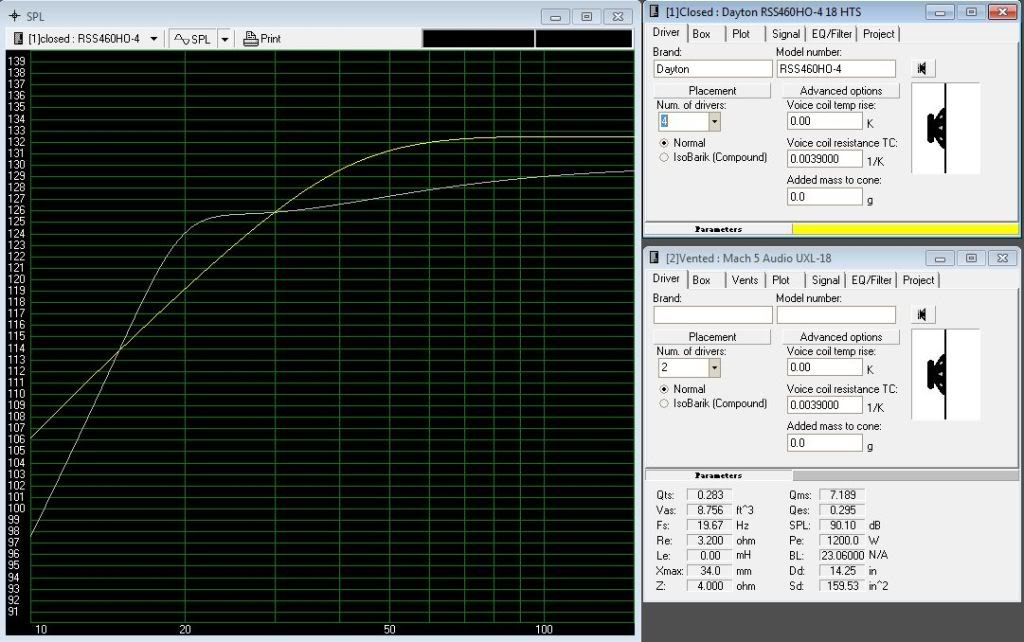
Task: Open the Box tab in Dayton window
Action: tap(701, 34)
